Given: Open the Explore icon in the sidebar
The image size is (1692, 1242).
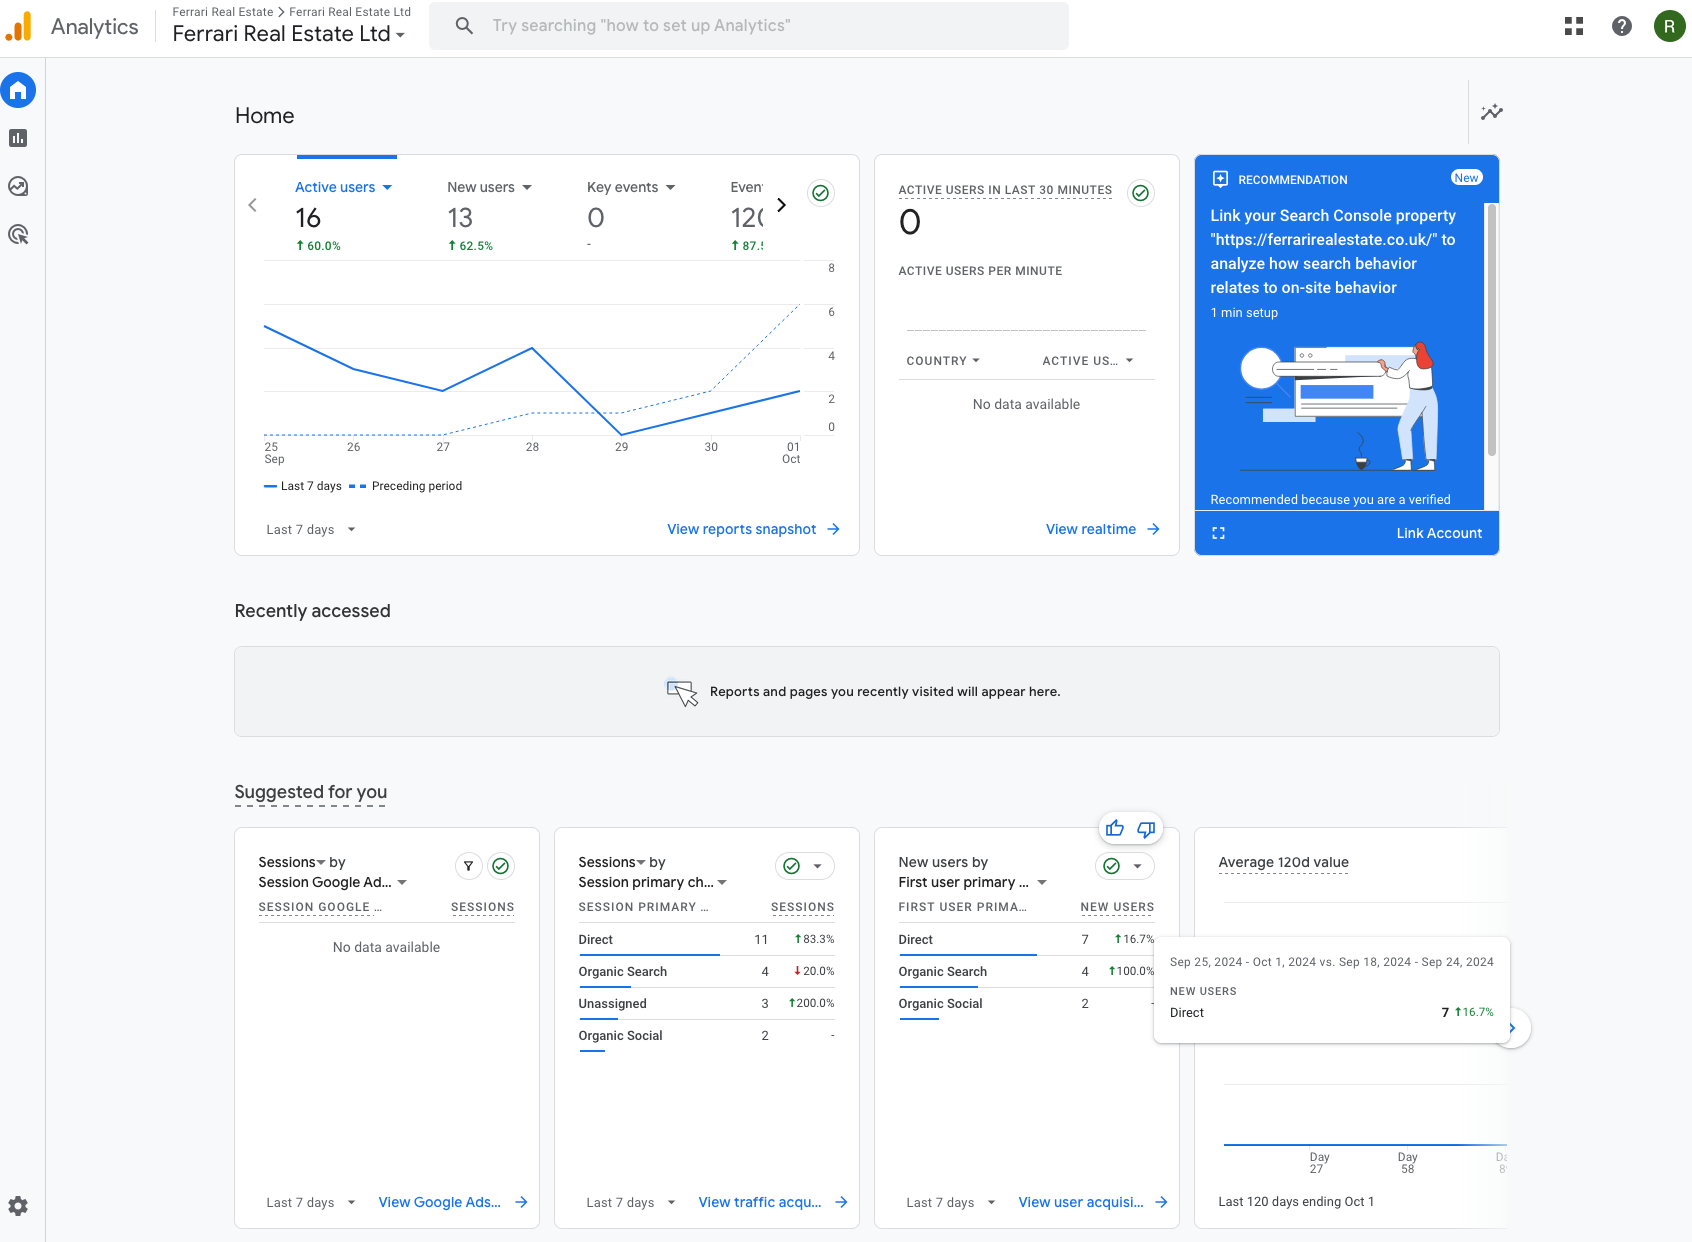Looking at the screenshot, I should (x=18, y=186).
